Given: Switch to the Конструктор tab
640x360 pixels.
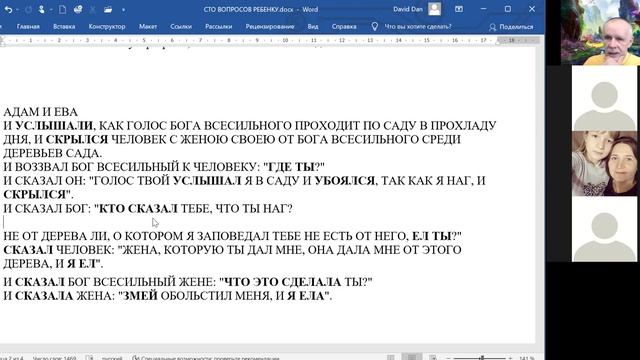Looking at the screenshot, I should click(x=107, y=27).
